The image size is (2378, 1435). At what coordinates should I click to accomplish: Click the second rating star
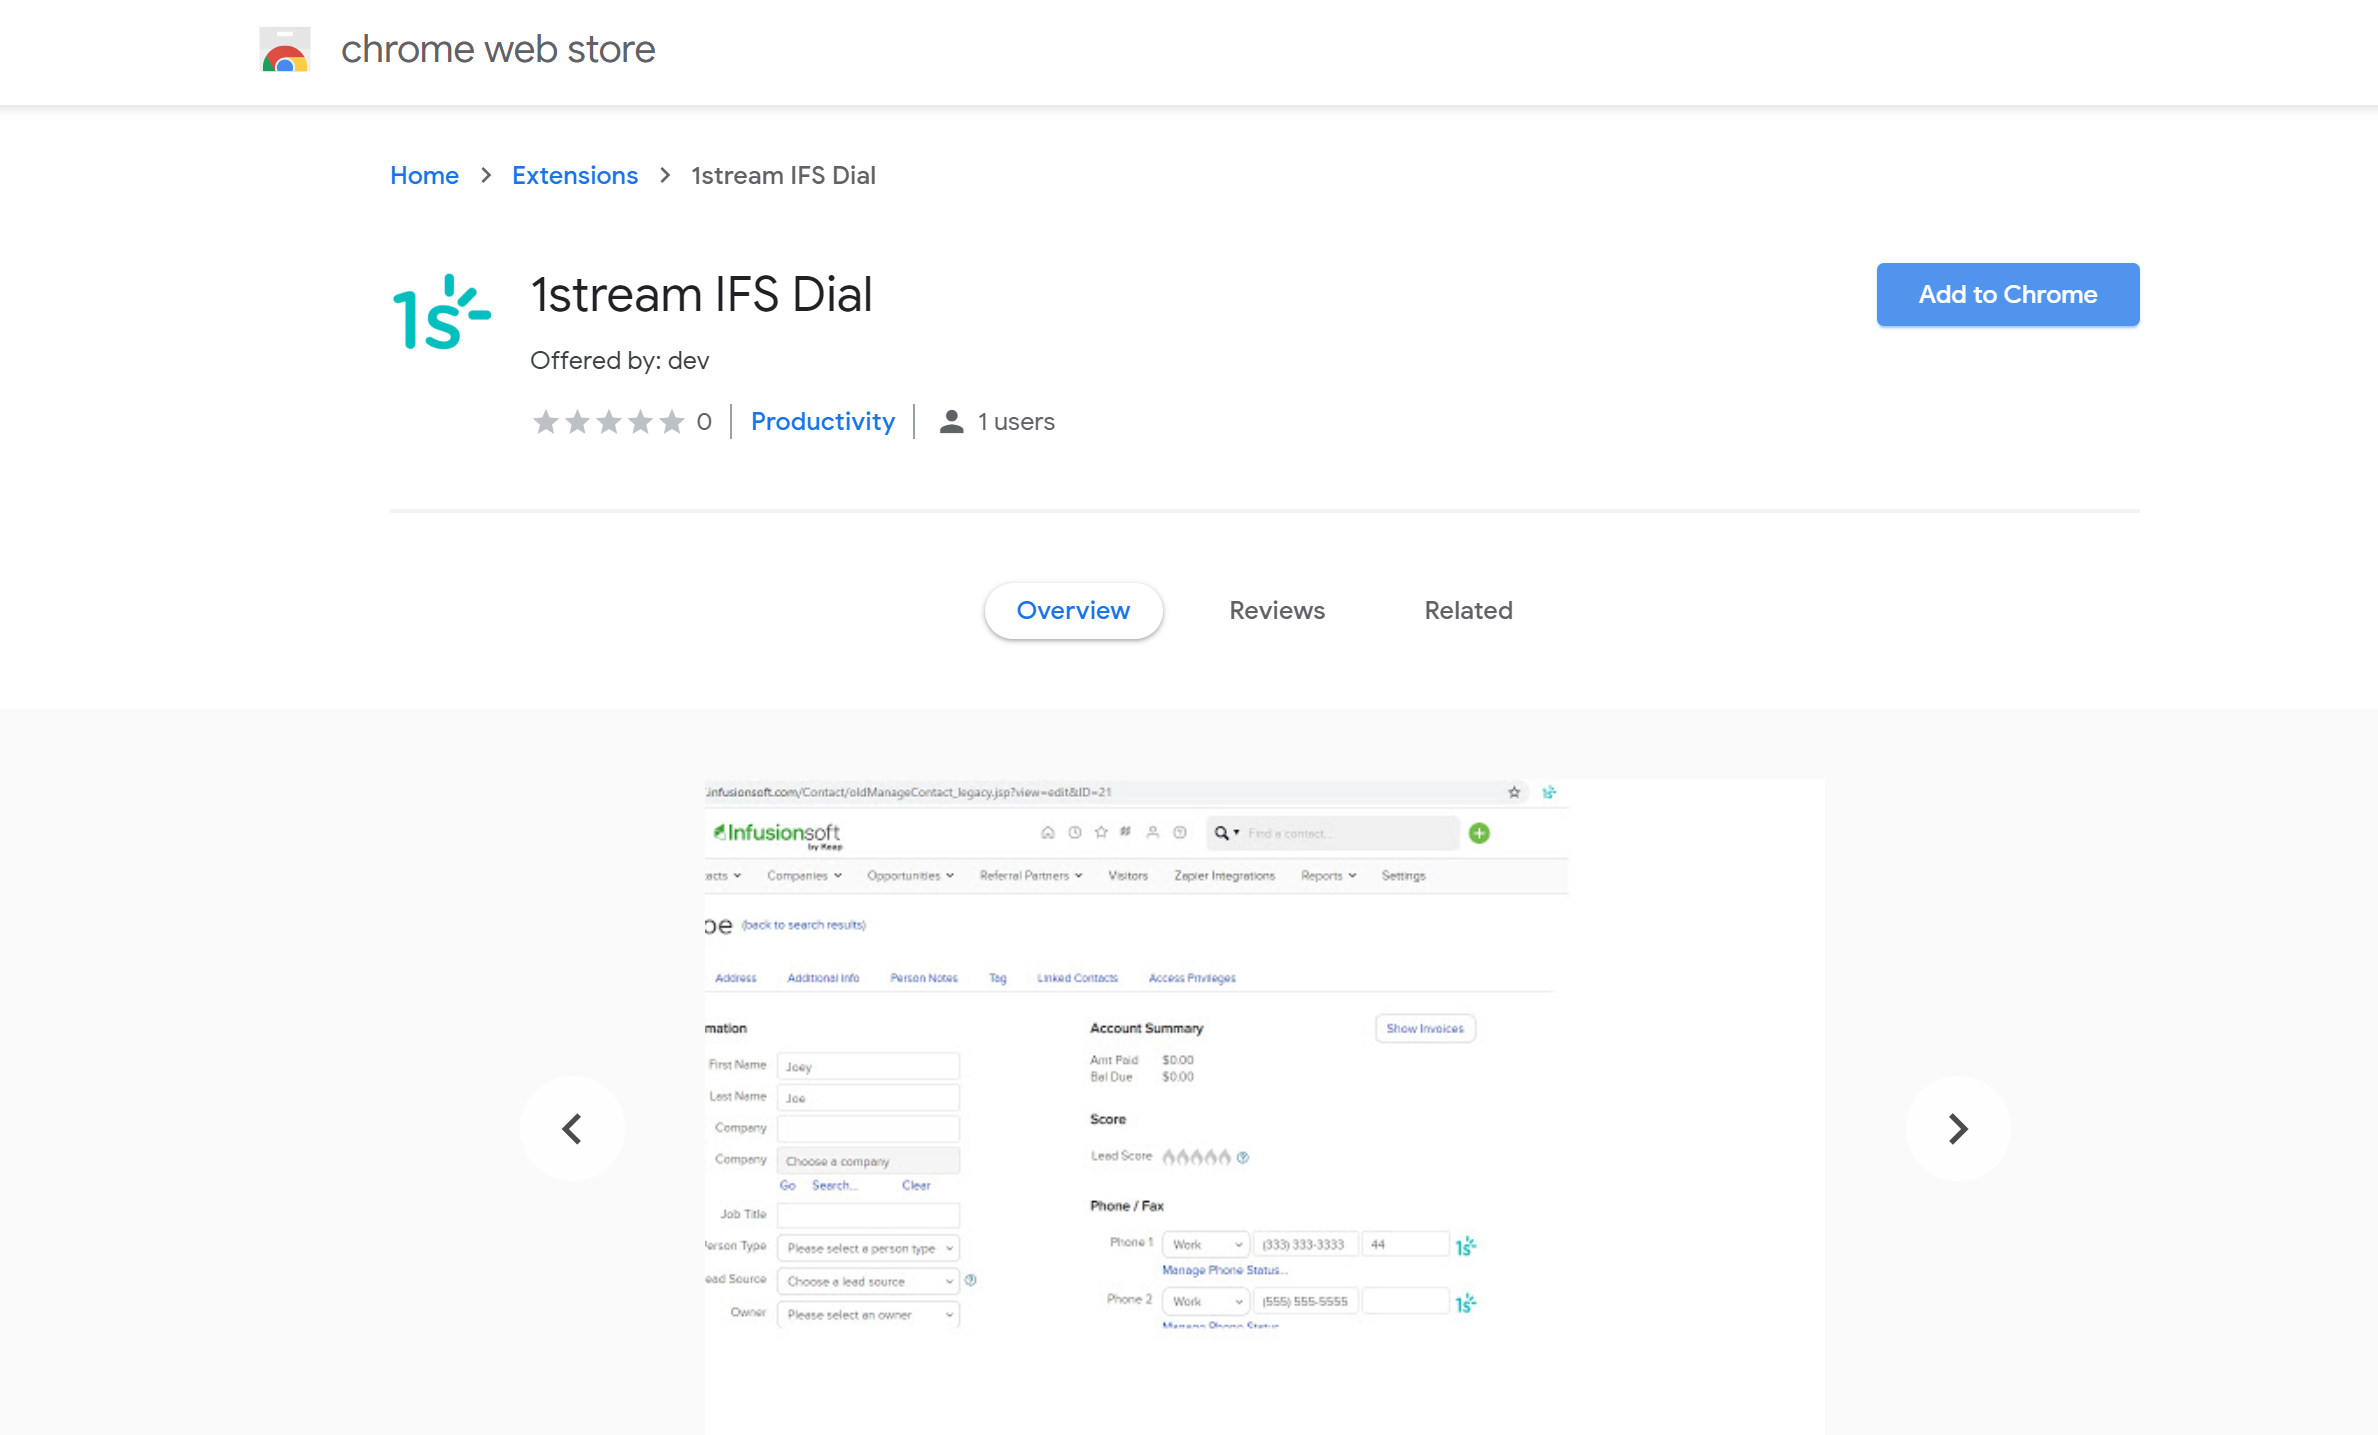pyautogui.click(x=577, y=422)
